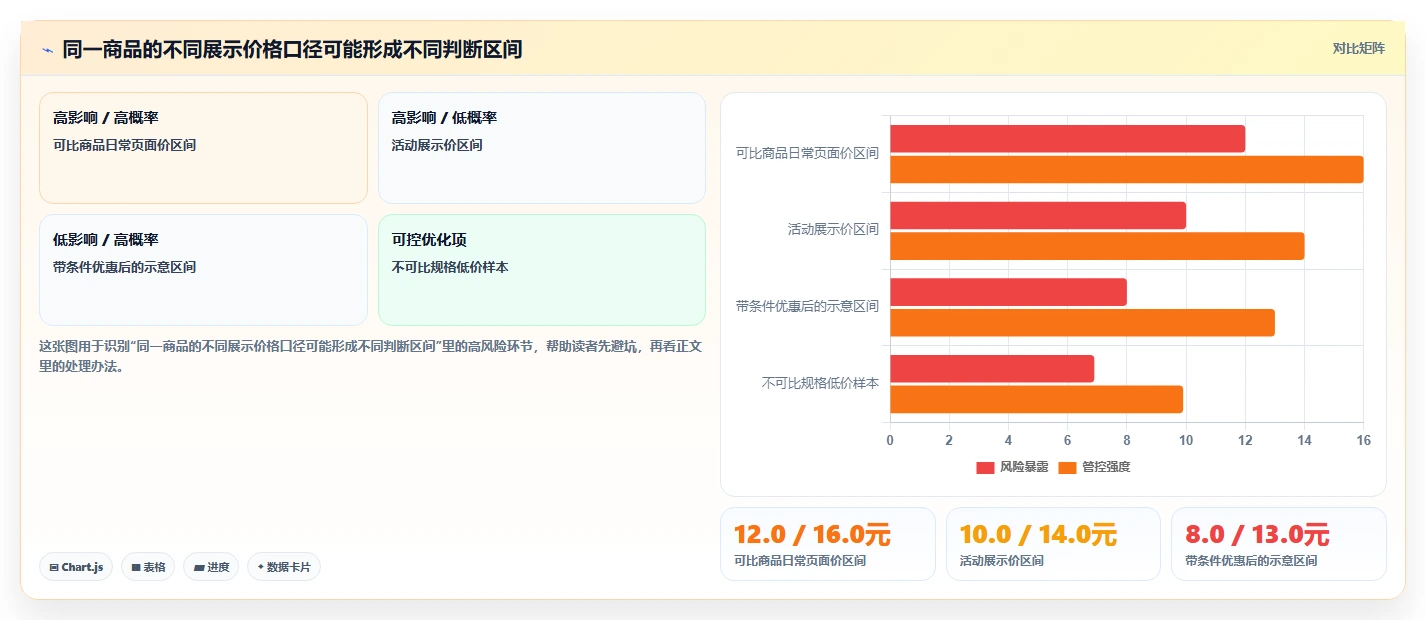Click the 对比矩阵 label in the header
Viewport: 1426px width, 620px height.
1359,48
